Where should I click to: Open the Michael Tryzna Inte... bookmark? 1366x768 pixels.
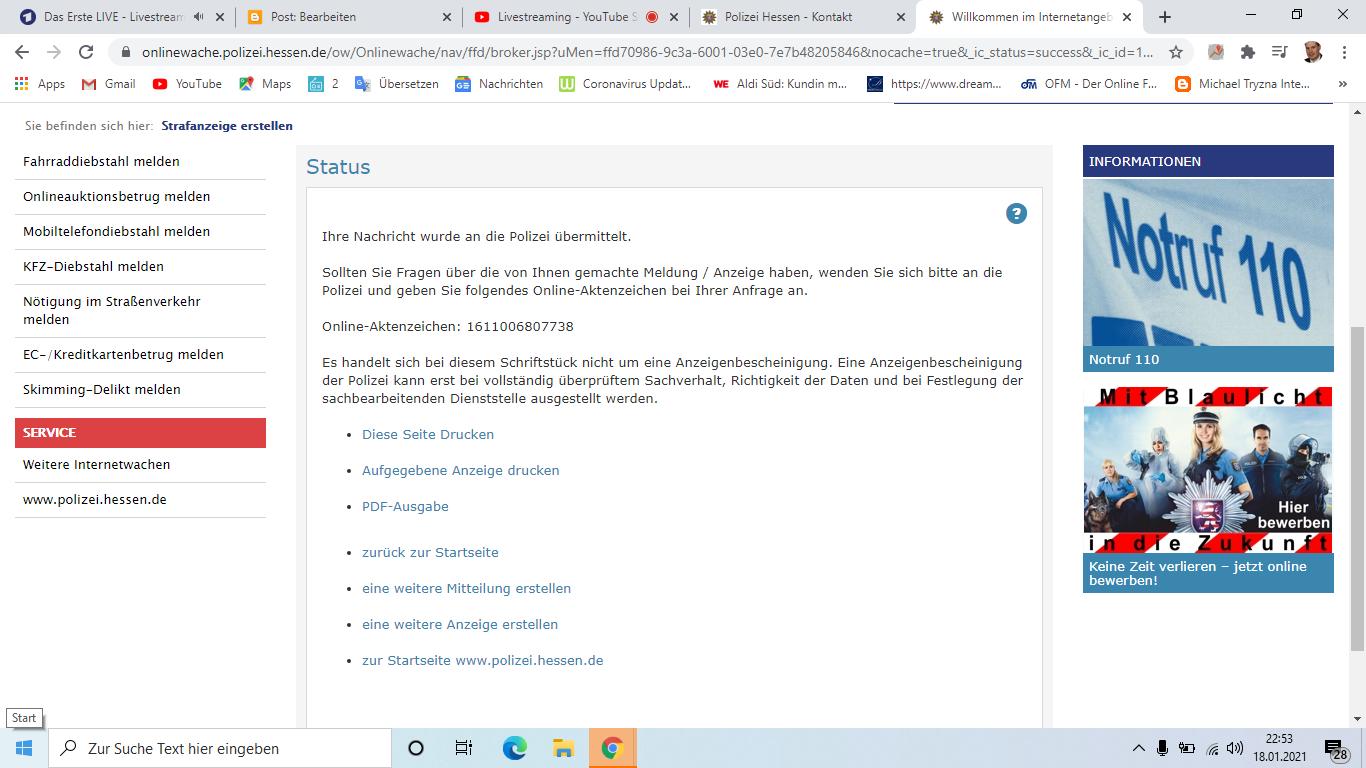[1243, 84]
